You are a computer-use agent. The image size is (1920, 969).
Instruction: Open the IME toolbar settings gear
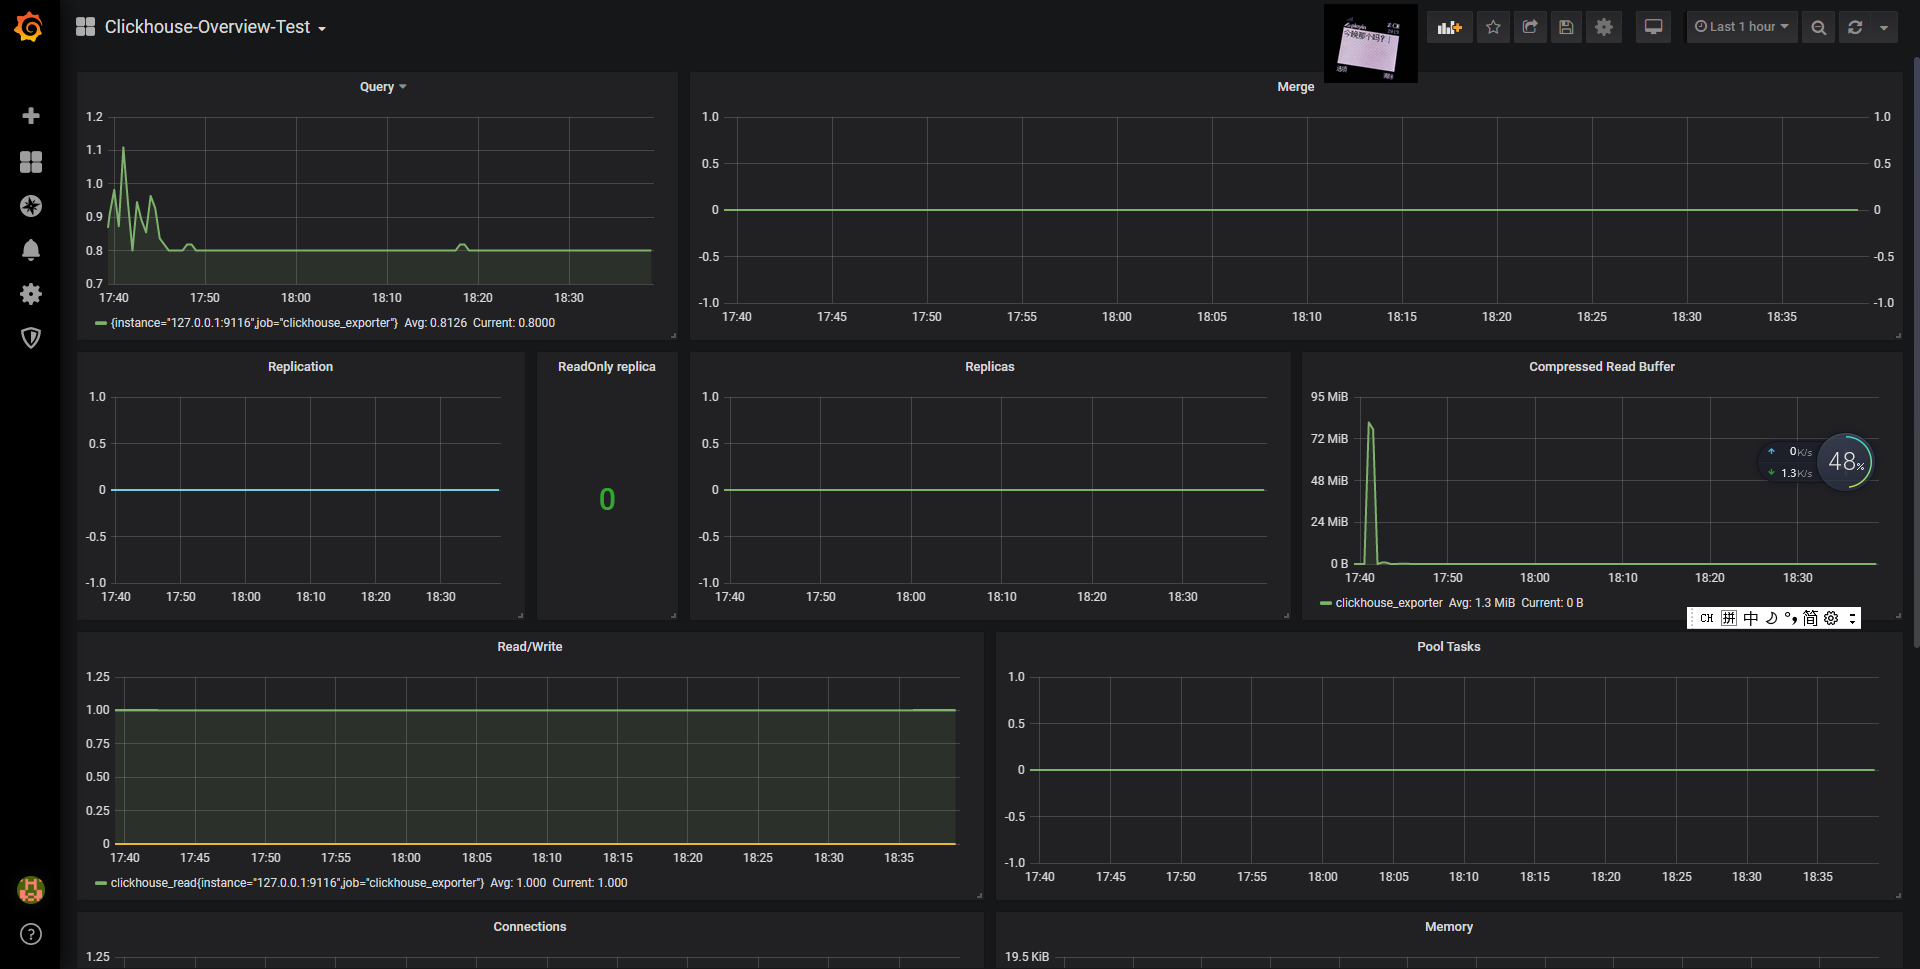click(1831, 618)
